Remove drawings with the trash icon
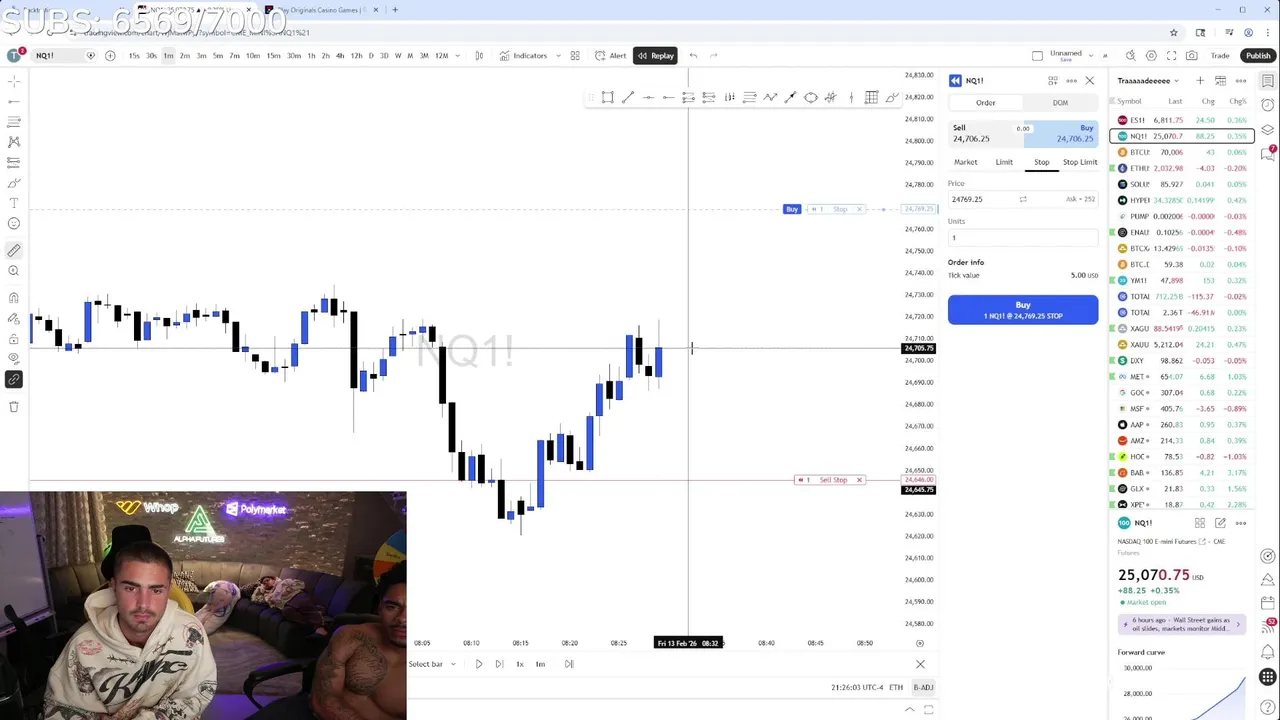The image size is (1280, 720). 14,407
